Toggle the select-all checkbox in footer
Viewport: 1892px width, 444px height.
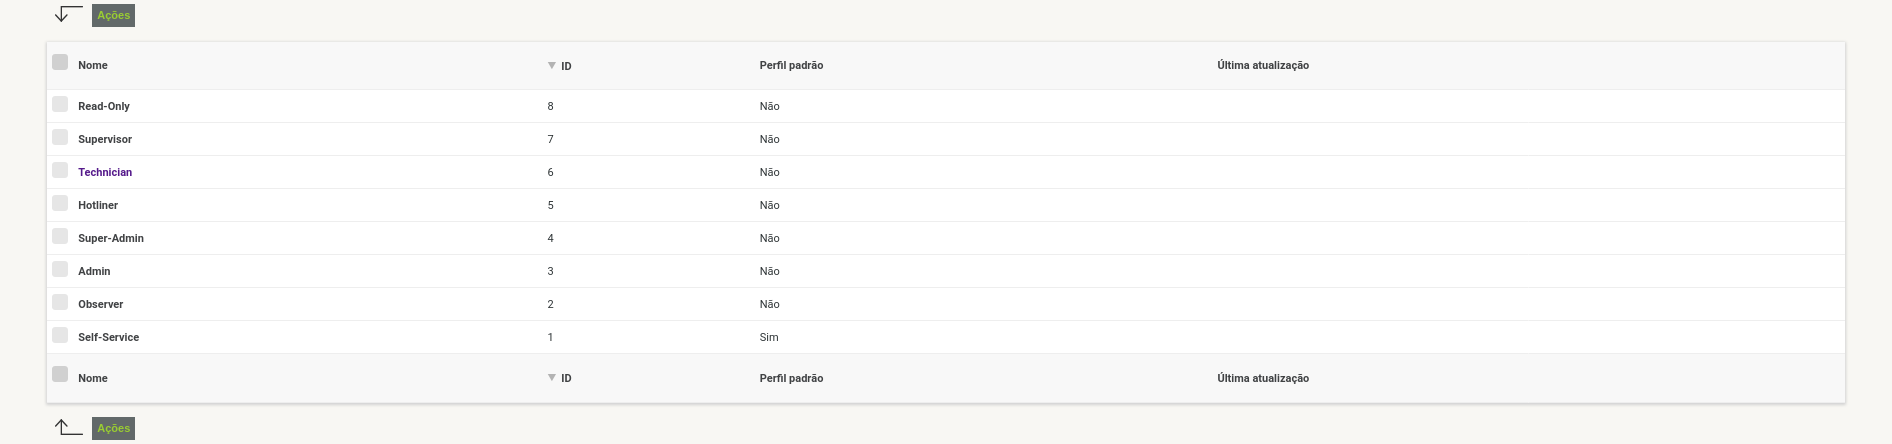[60, 374]
